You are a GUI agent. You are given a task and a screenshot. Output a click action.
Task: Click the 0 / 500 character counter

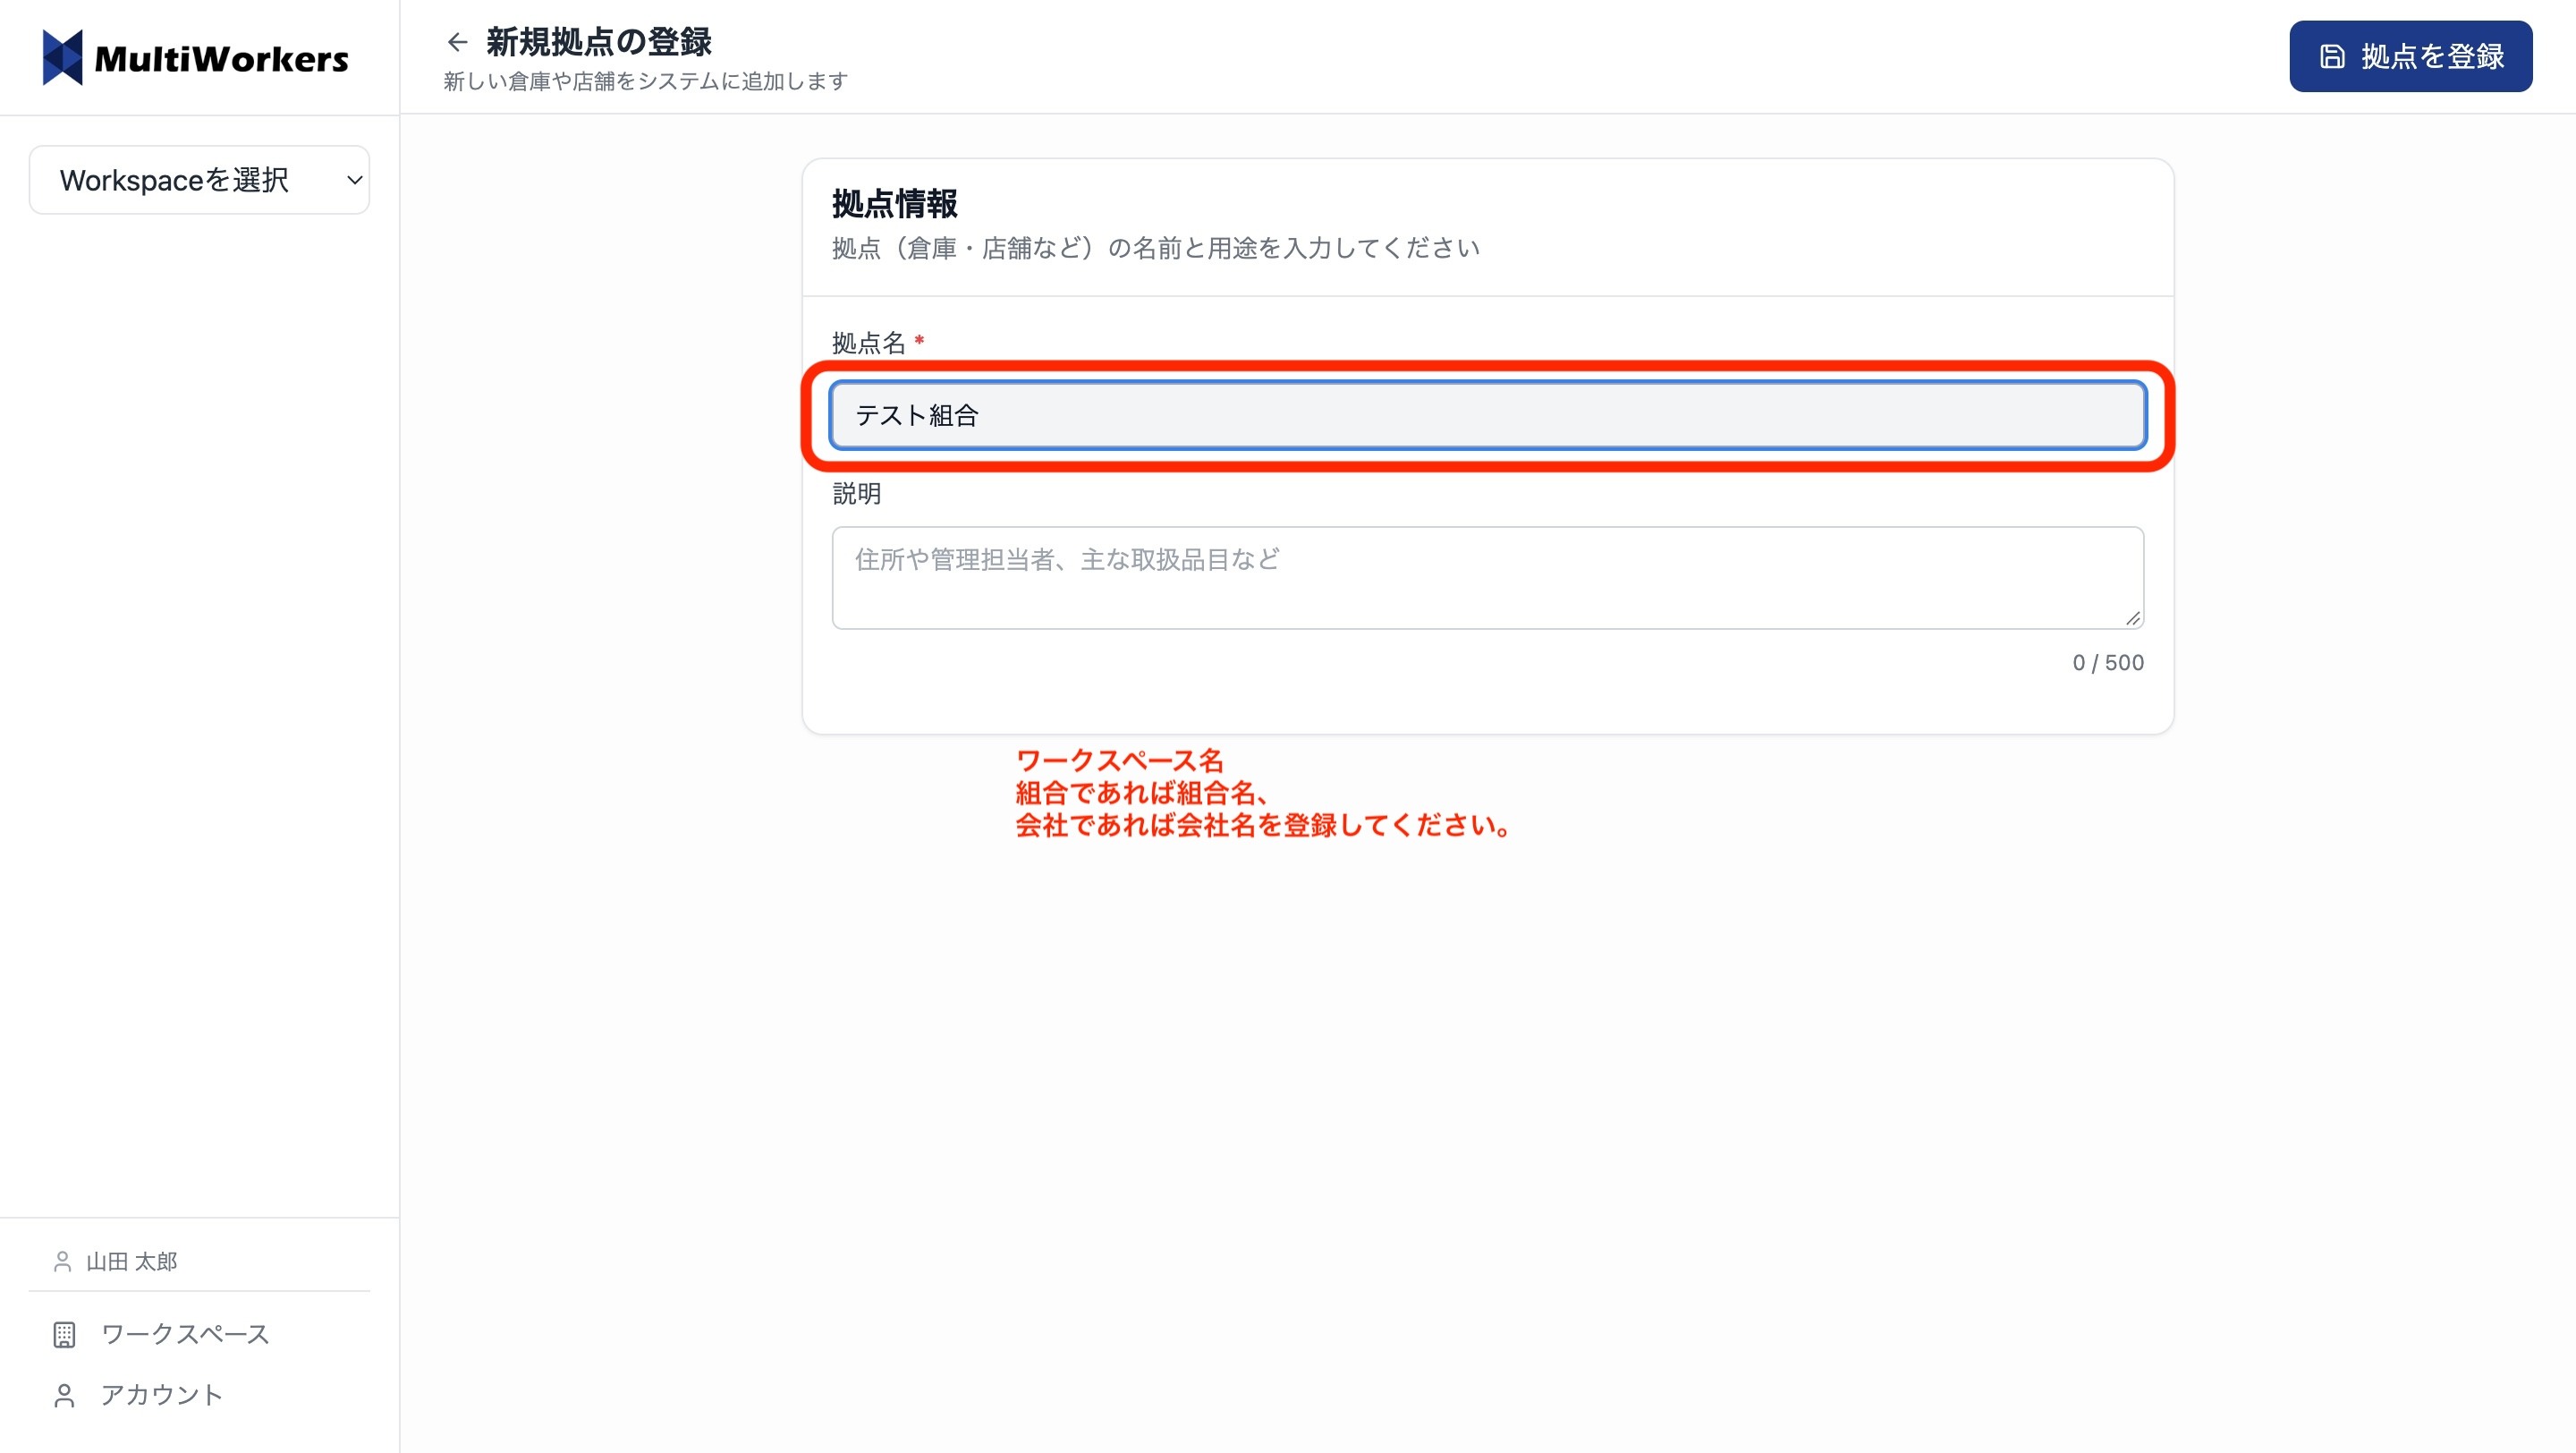tap(2108, 662)
